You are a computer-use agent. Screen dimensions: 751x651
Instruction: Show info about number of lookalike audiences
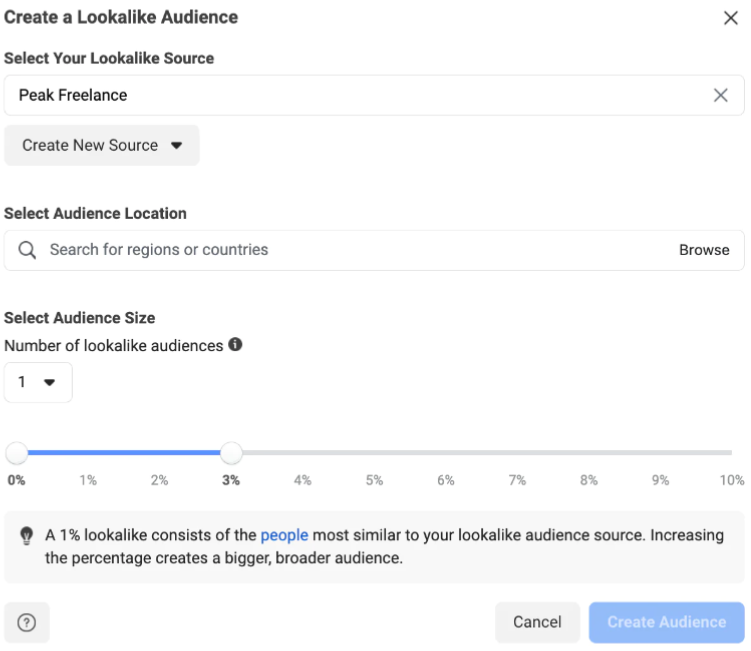coord(235,344)
